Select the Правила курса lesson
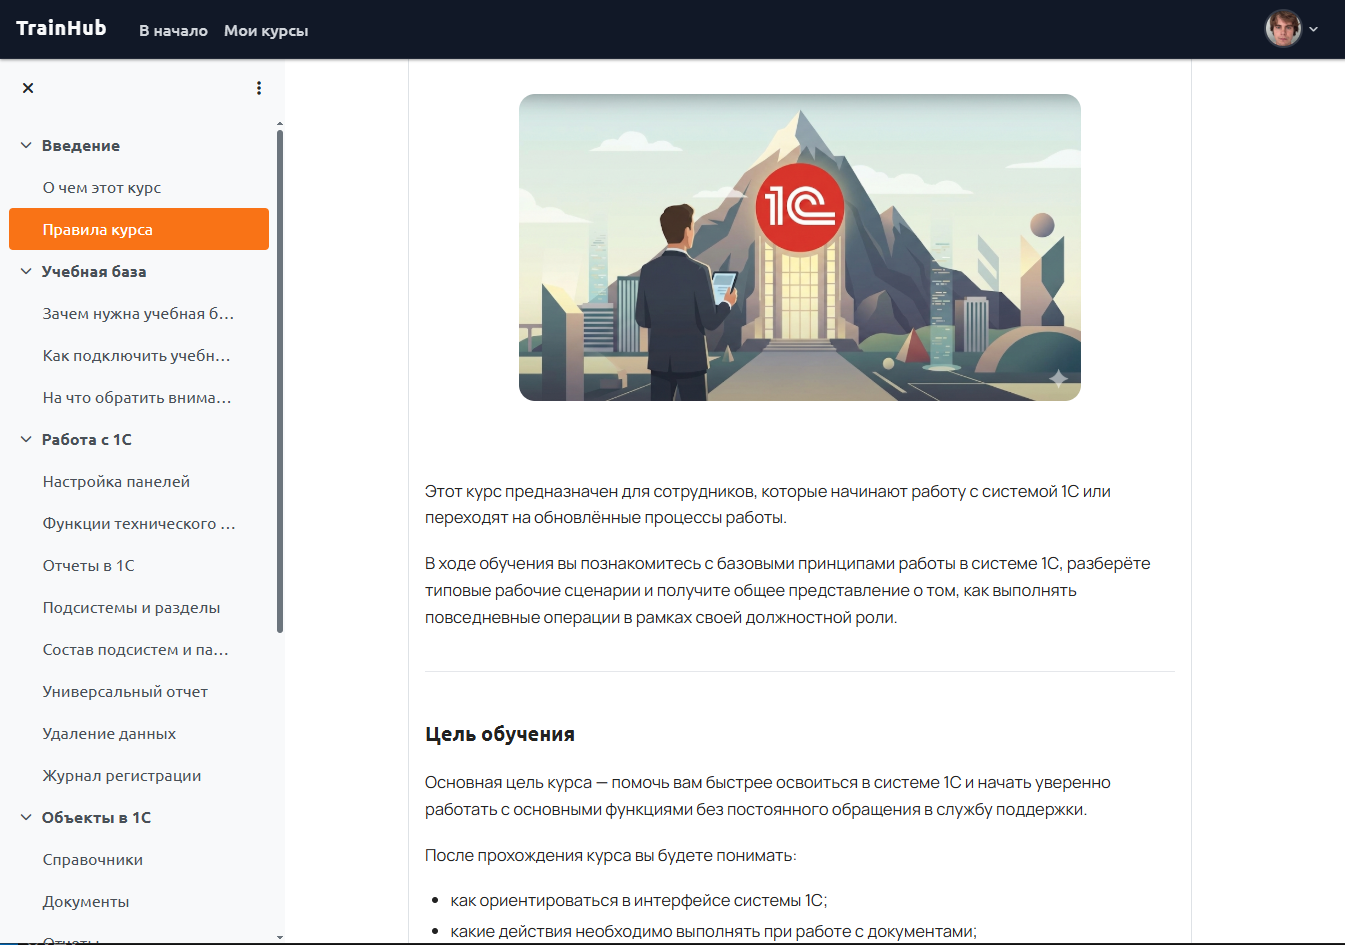Screen dimensions: 1345x945 98,230
